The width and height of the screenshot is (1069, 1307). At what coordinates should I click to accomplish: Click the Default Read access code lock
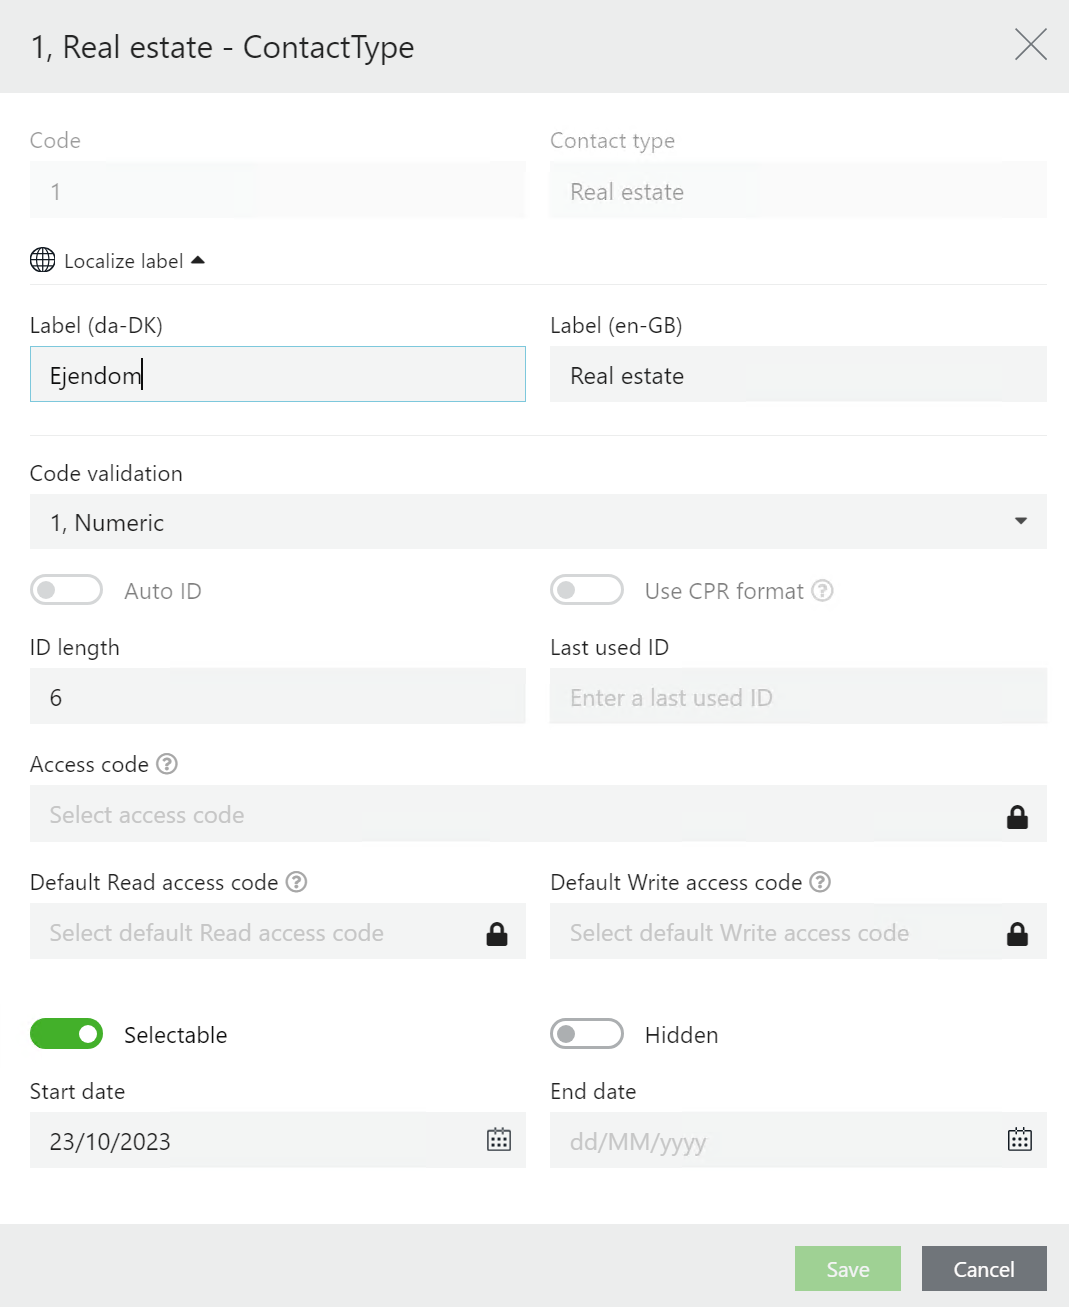497,934
